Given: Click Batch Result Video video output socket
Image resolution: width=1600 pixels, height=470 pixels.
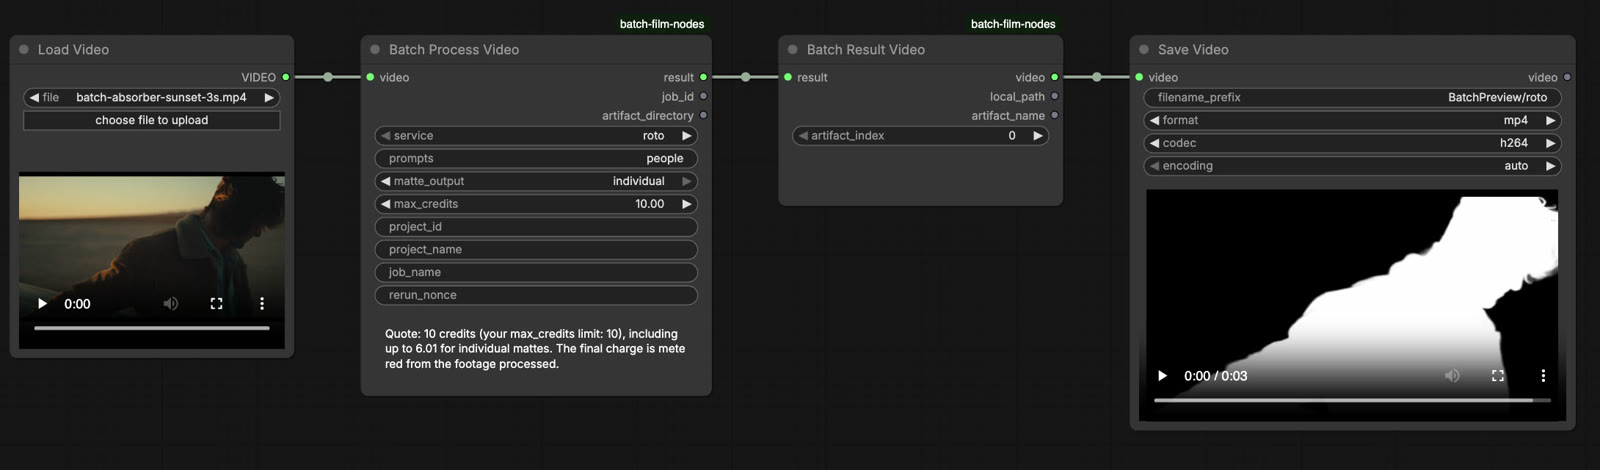Looking at the screenshot, I should click(x=1055, y=77).
